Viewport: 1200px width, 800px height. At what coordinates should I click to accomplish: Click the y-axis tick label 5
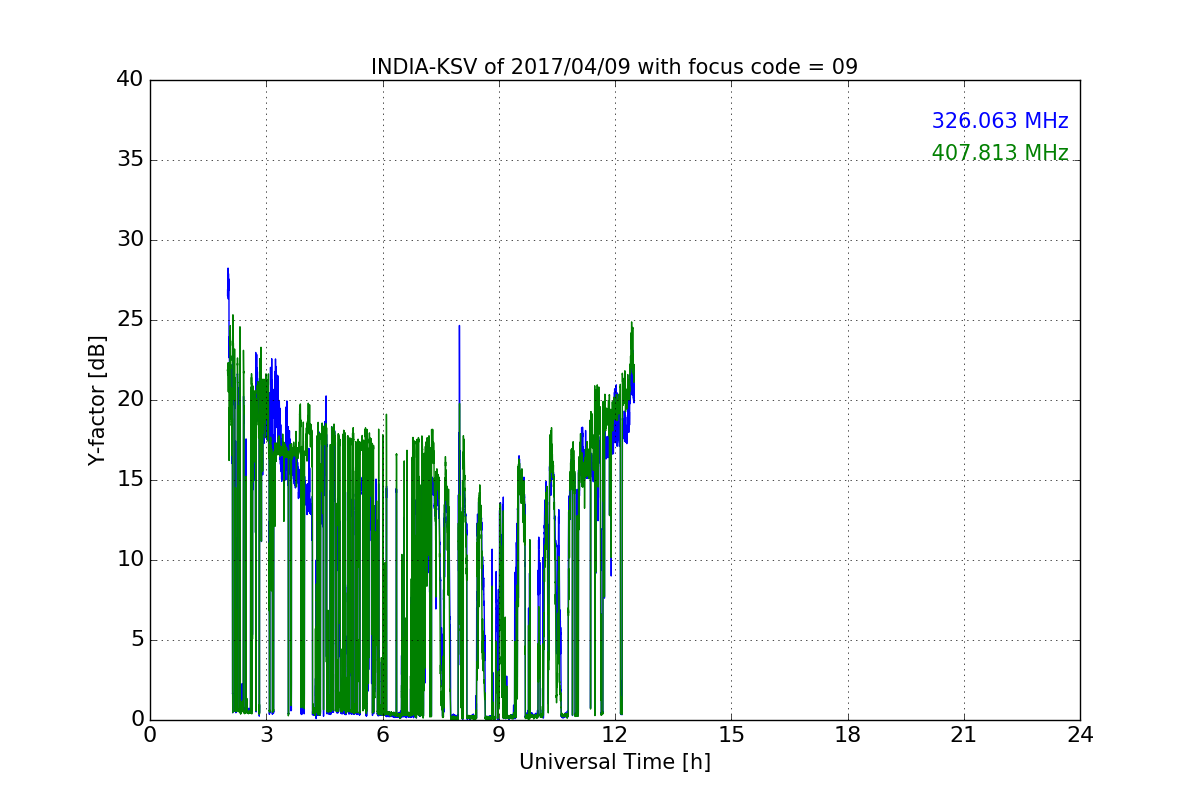(137, 640)
